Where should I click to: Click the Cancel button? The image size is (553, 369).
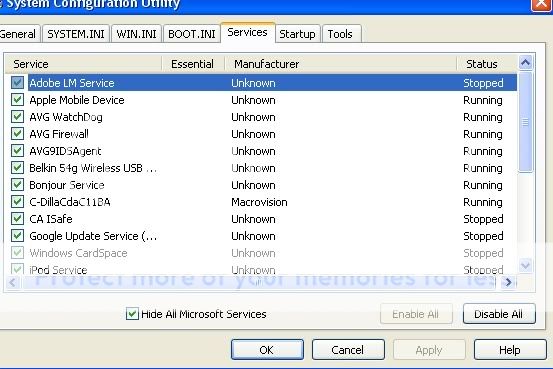click(348, 350)
